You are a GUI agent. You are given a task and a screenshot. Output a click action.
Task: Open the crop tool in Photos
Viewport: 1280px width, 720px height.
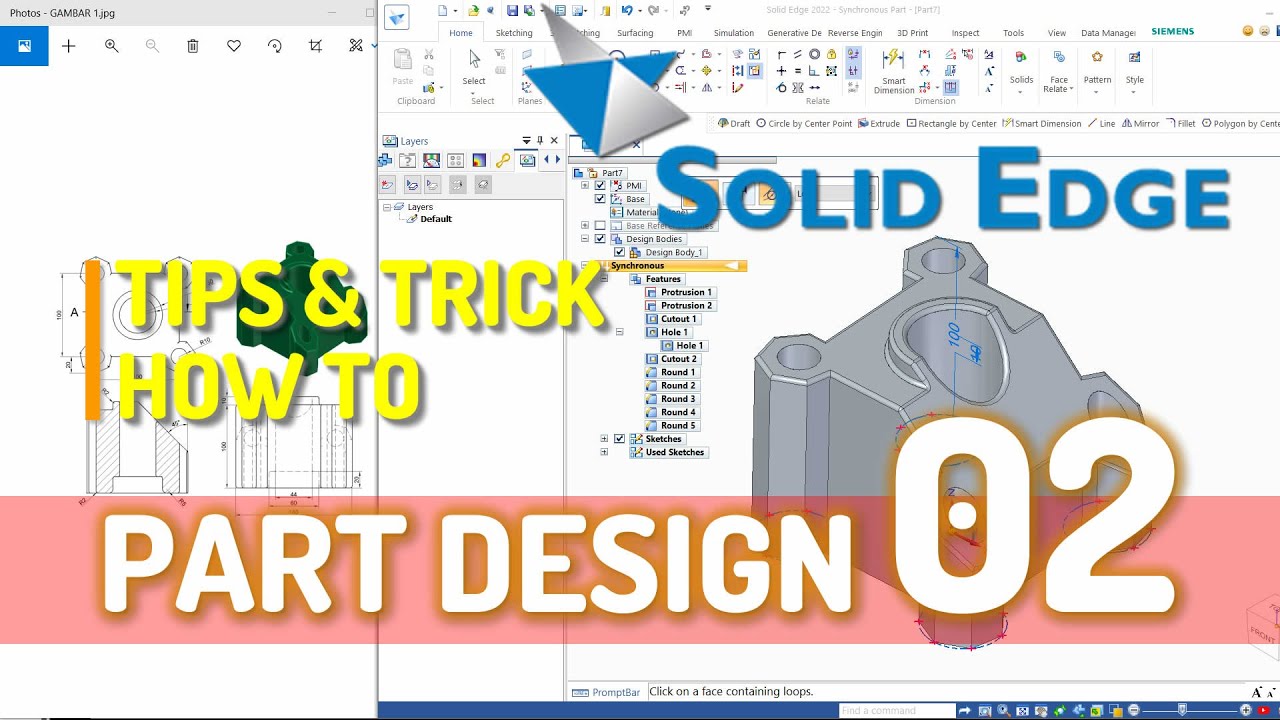pos(316,46)
